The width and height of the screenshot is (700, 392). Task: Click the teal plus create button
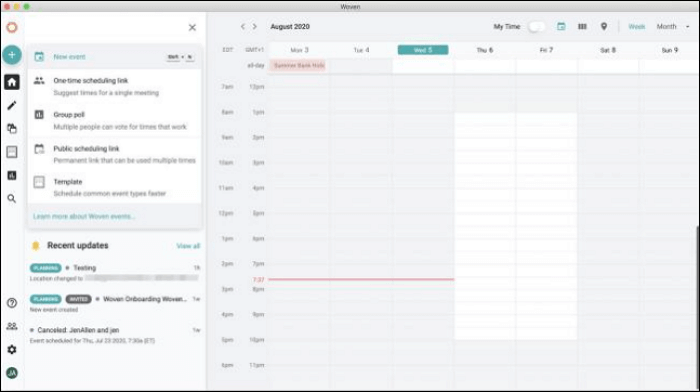12,55
